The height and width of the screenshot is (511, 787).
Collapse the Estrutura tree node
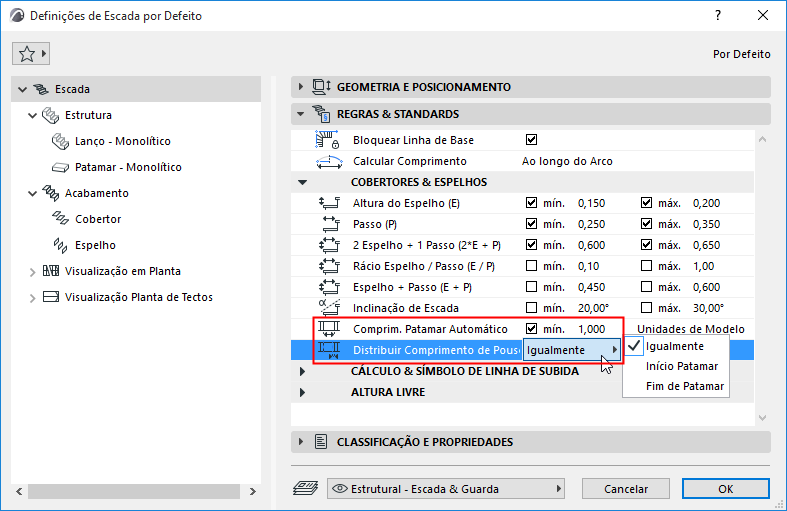pyautogui.click(x=33, y=115)
